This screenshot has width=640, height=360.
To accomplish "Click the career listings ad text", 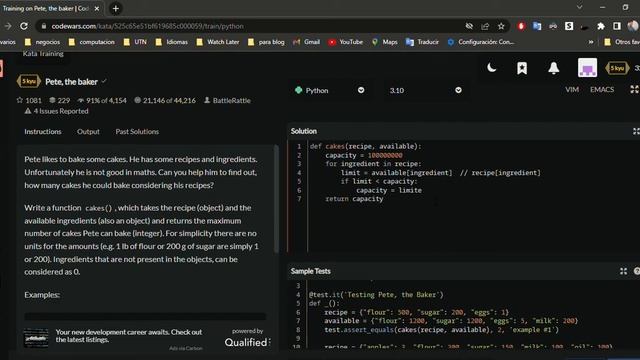I will 129,336.
